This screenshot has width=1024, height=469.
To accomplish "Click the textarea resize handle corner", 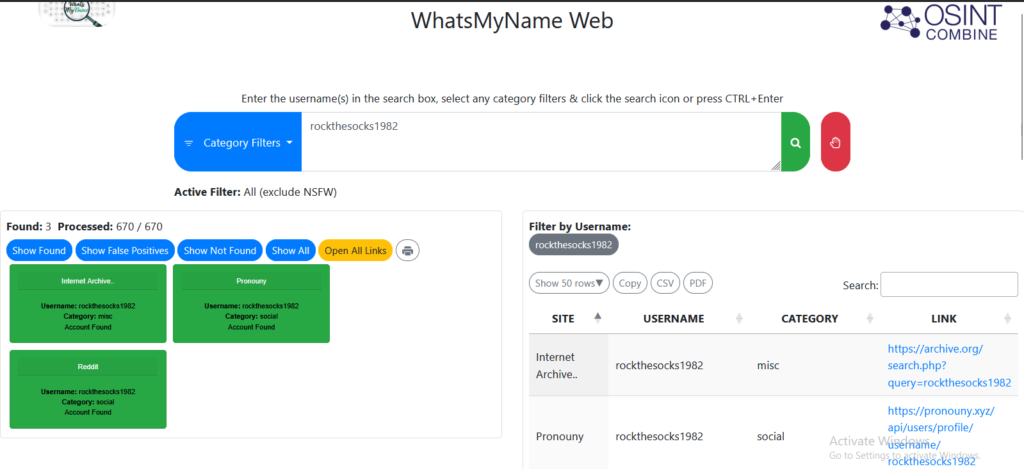I will point(775,166).
